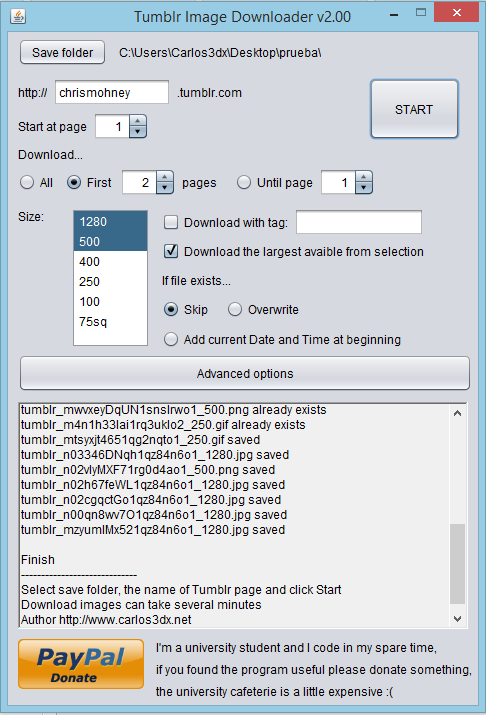Click log line tumblr_m4n1h33lai1rq3uklo2_250.gif already exists

(163, 425)
